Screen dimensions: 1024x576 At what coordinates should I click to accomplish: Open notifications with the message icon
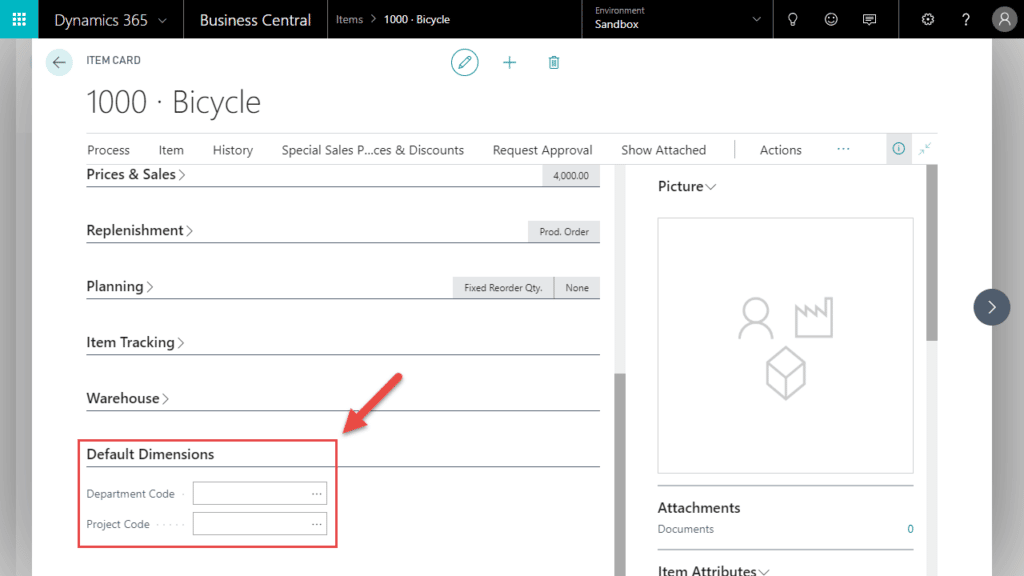[x=869, y=19]
